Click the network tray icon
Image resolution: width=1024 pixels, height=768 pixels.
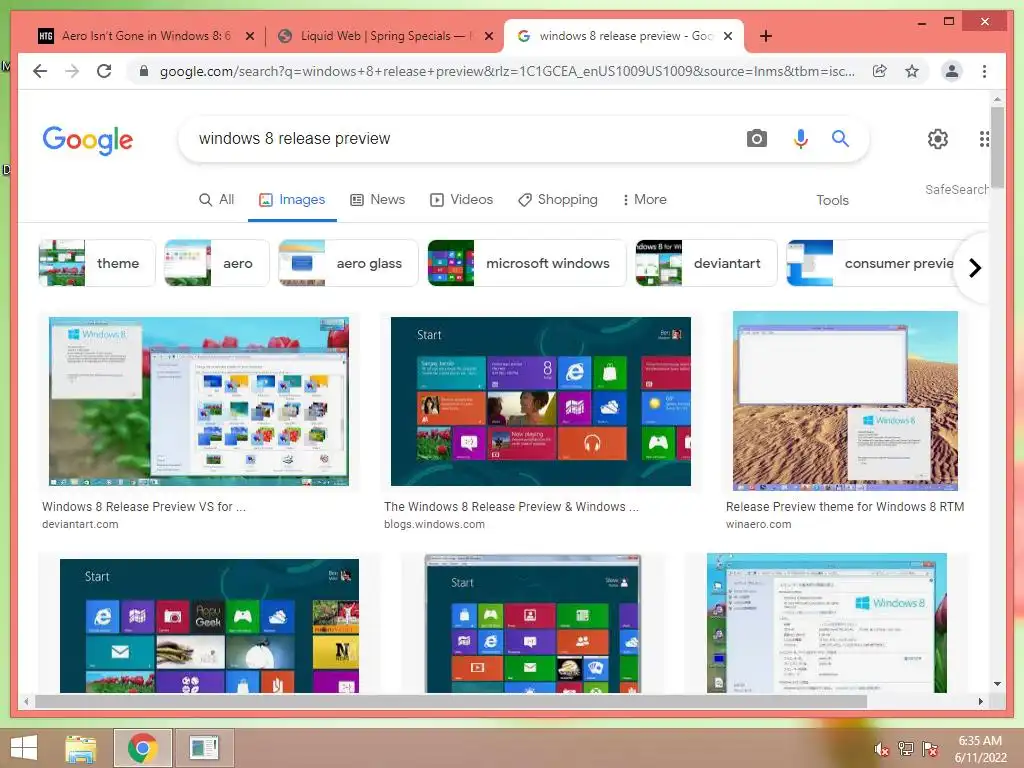coord(905,749)
